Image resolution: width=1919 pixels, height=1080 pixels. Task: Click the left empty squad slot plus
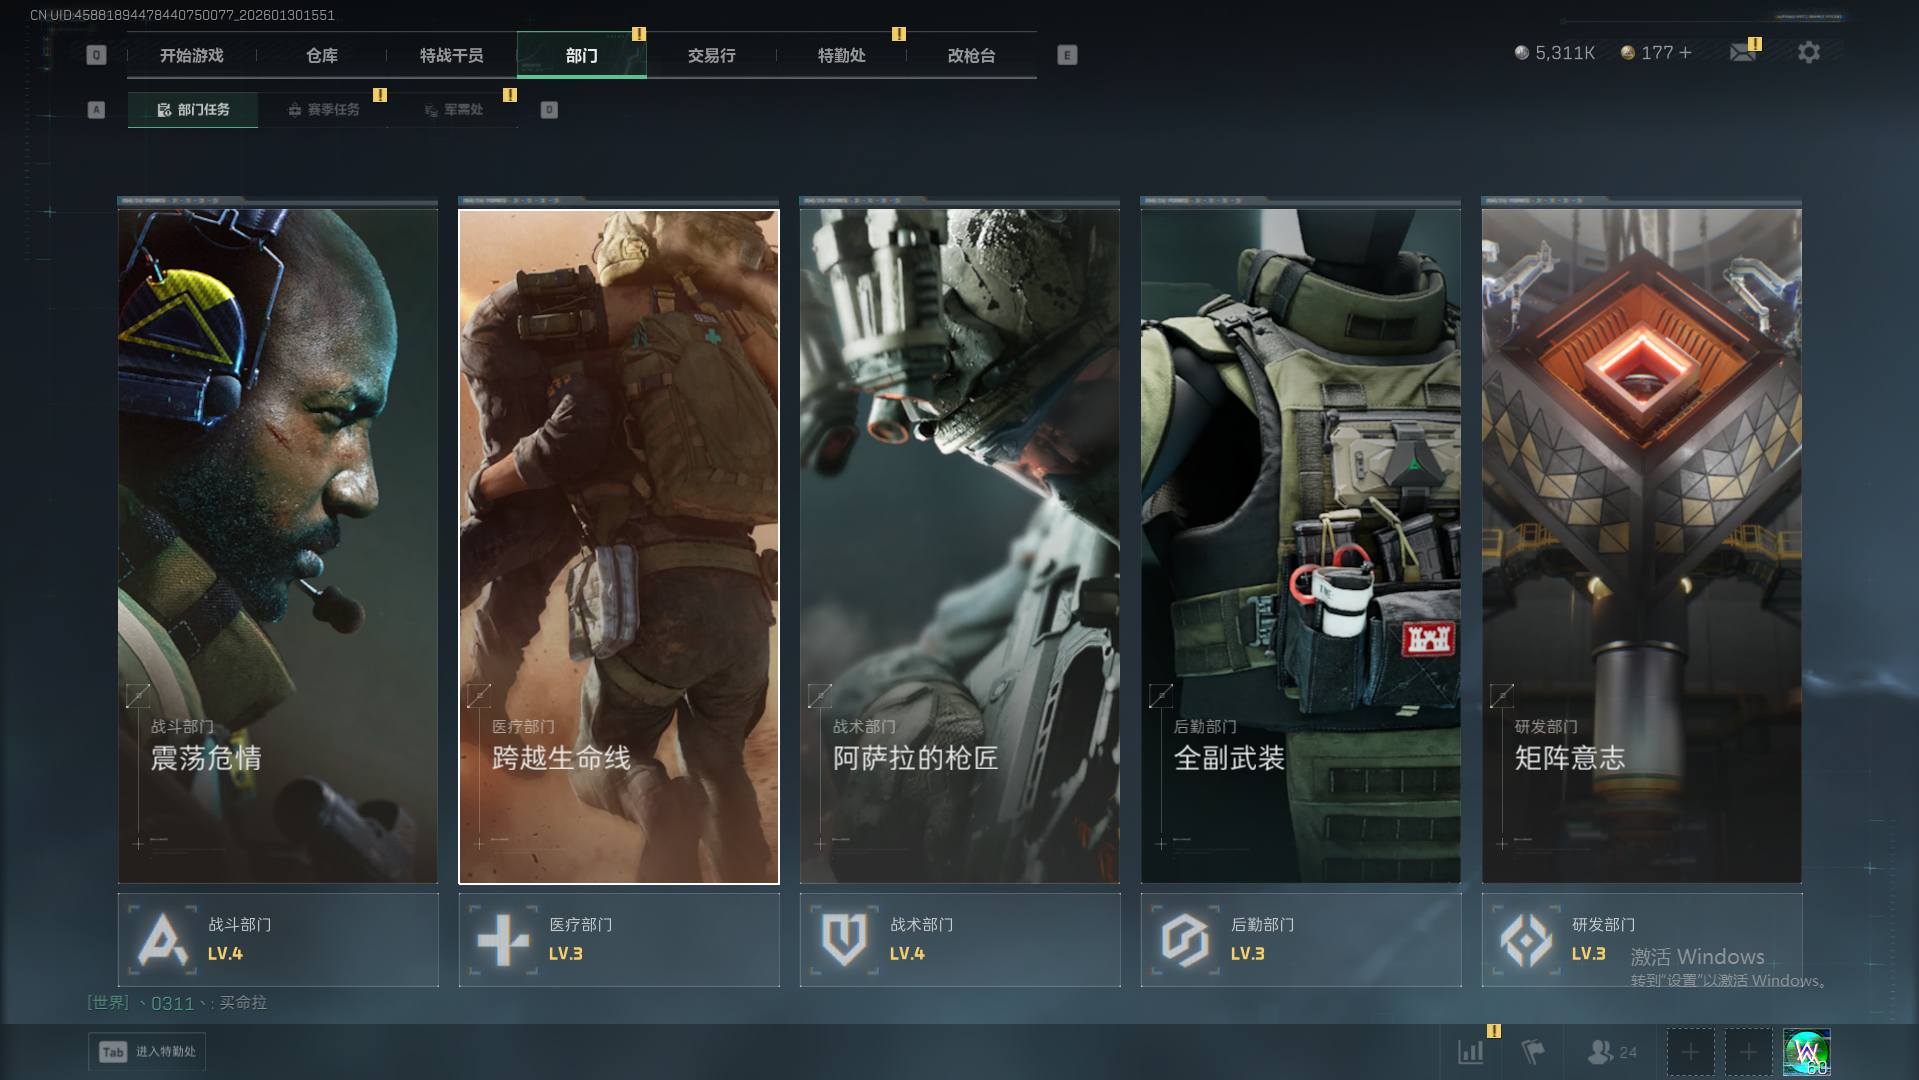tap(1690, 1052)
